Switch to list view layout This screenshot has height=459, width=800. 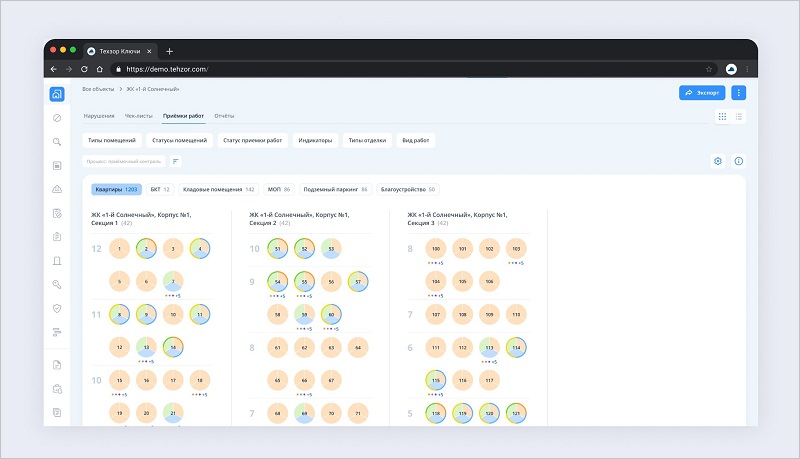pyautogui.click(x=739, y=117)
